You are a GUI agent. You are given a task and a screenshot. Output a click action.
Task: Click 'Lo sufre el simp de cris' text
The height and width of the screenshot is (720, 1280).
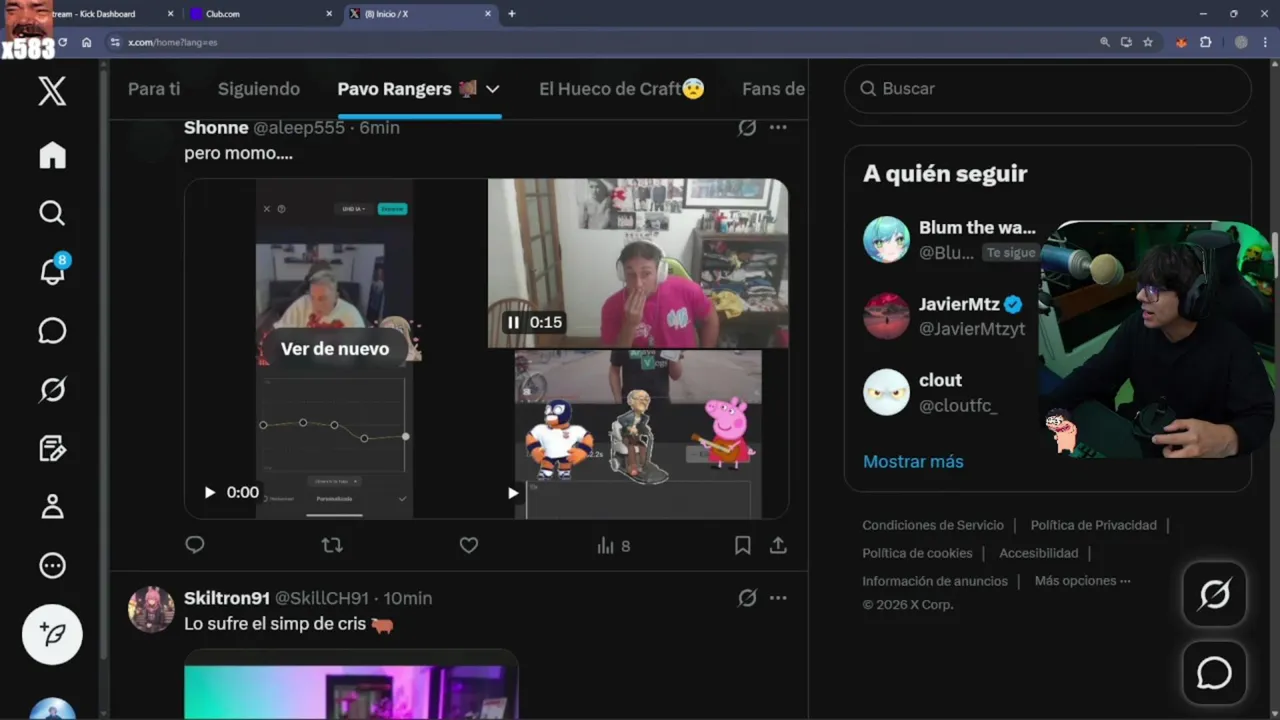(277, 624)
